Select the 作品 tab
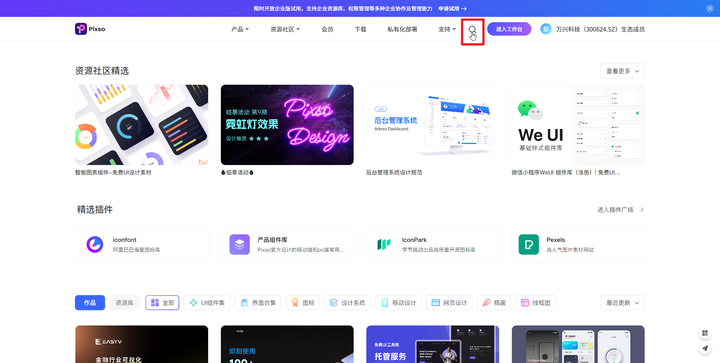 (90, 303)
